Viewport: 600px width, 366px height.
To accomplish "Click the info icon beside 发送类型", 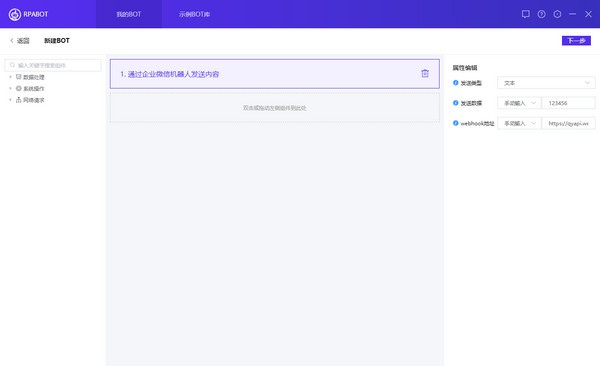I will (455, 83).
